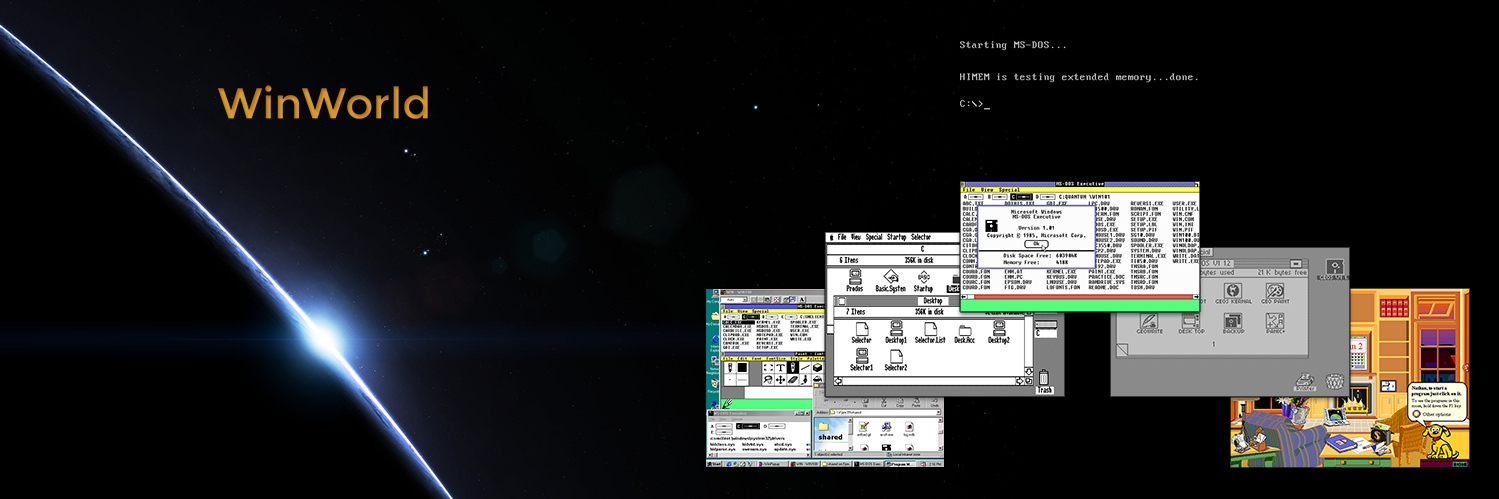Select the Text tool in Windows Paint
The image size is (1499, 499).
pos(780,367)
